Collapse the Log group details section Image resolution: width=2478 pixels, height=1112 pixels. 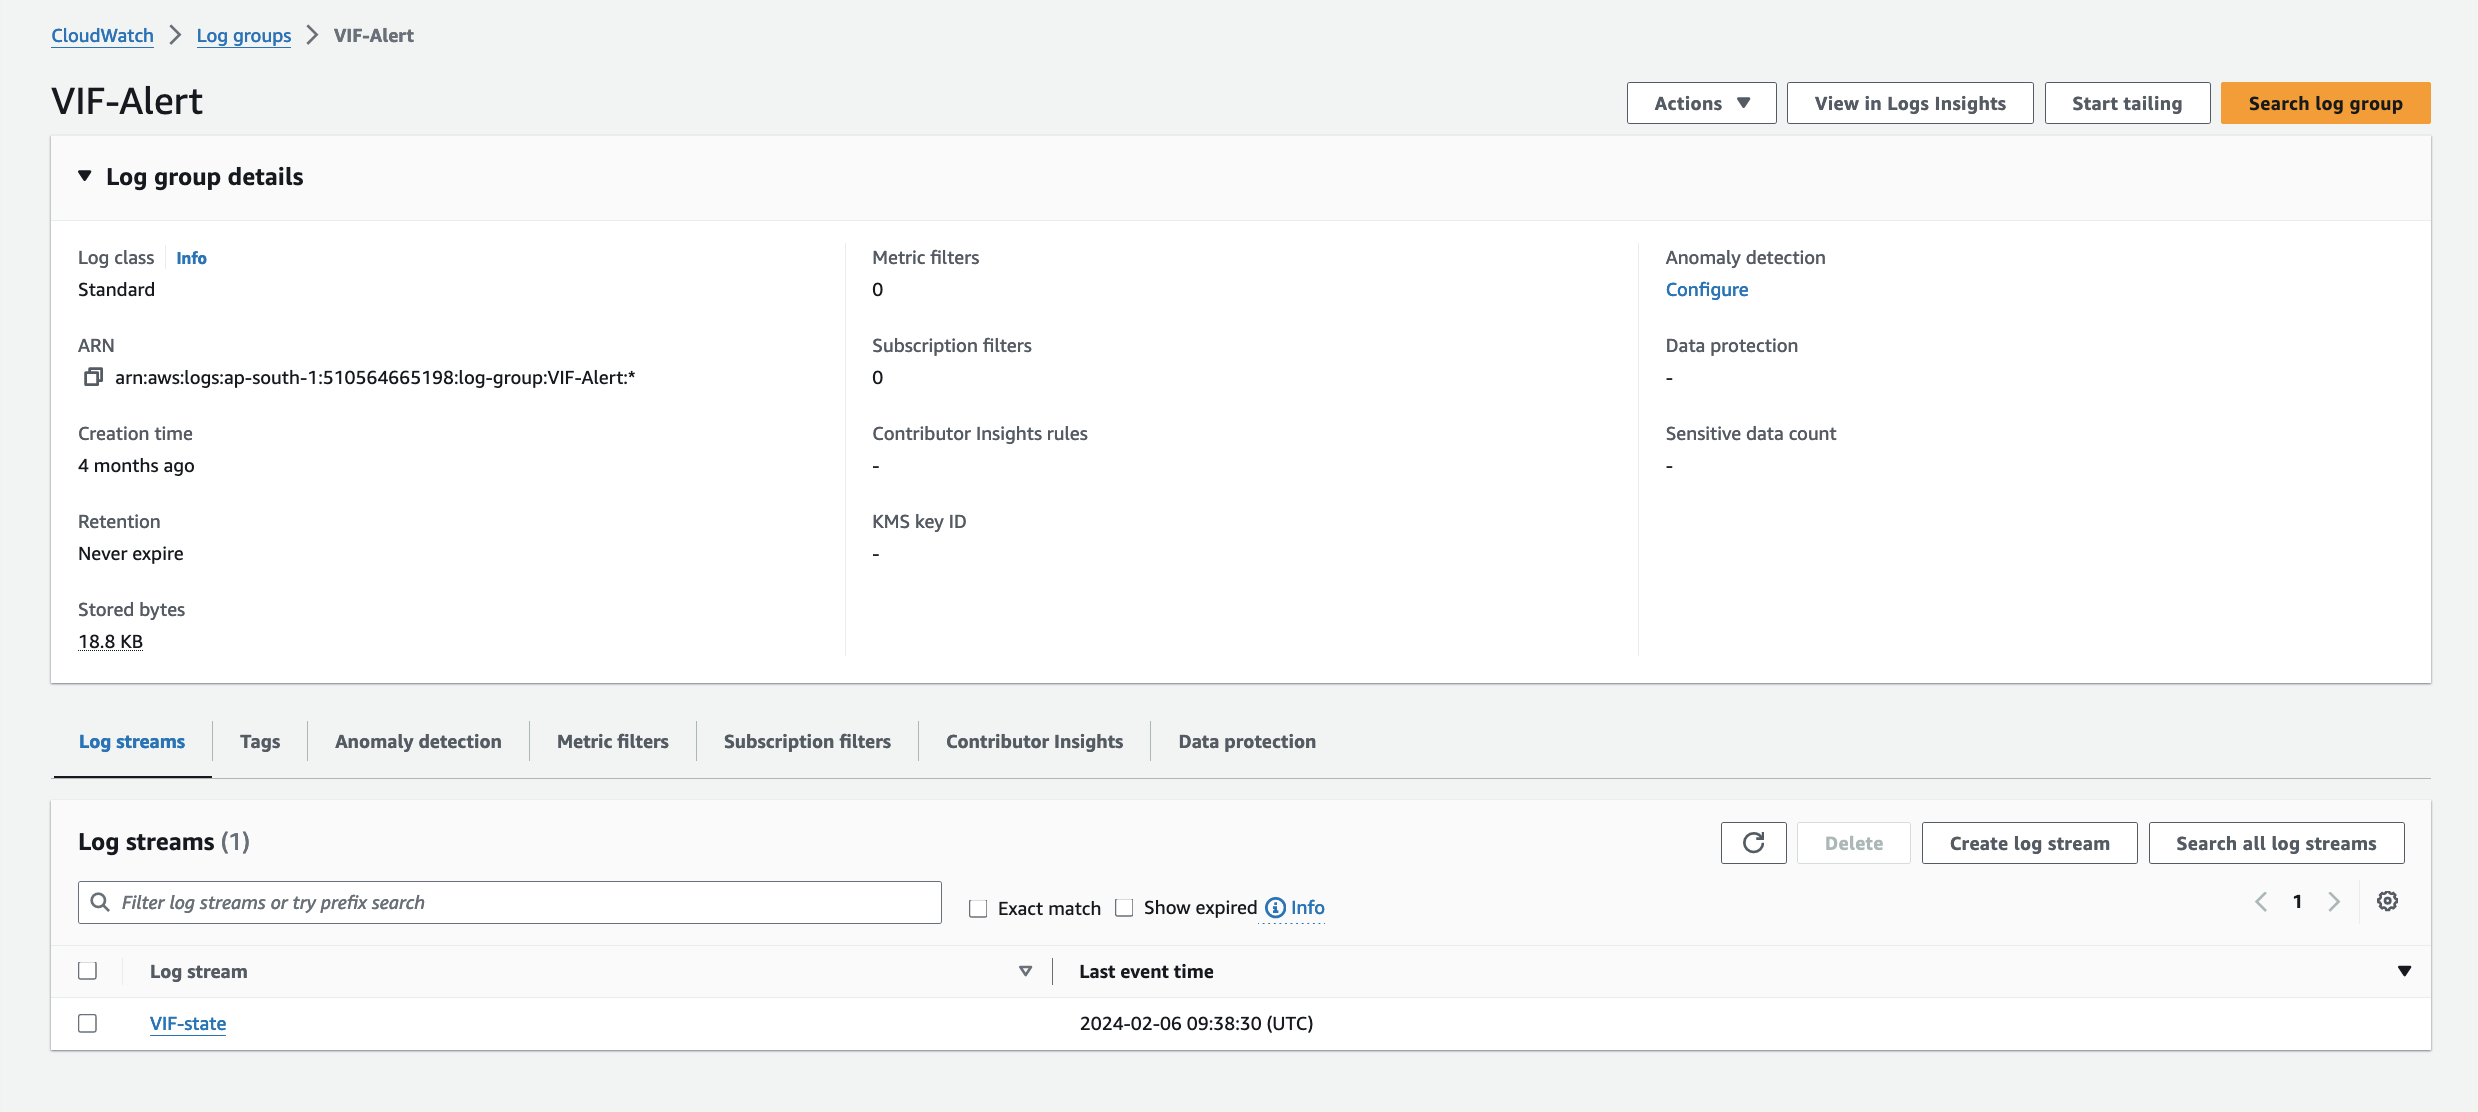[85, 177]
